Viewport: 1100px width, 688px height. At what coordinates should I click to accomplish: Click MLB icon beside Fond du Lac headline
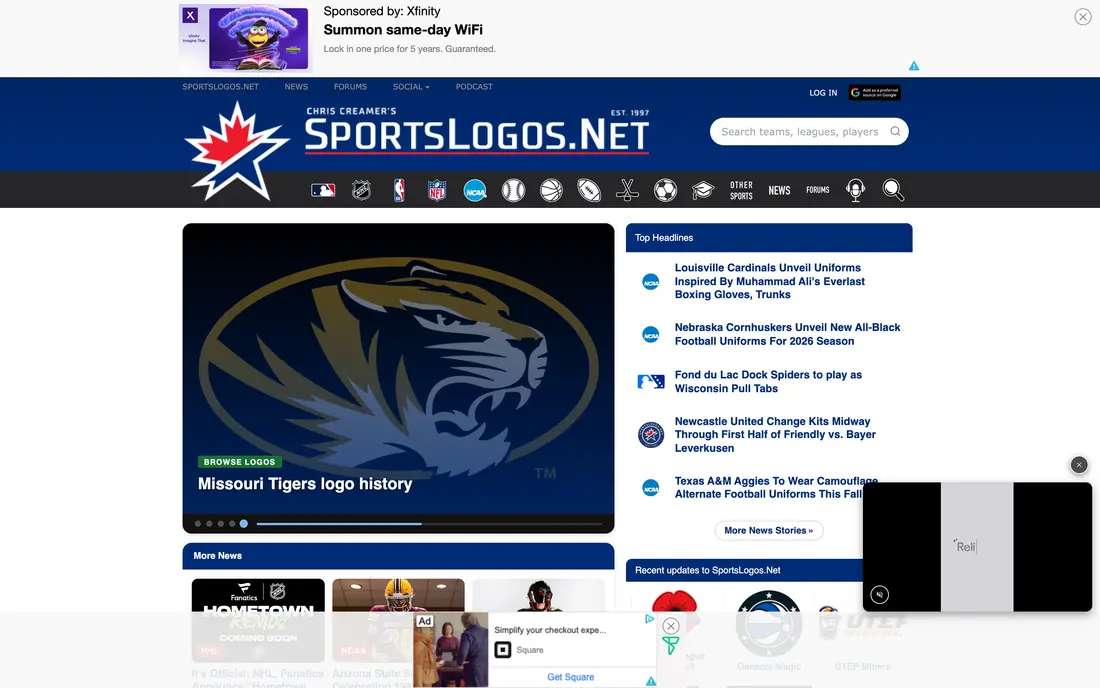[651, 382]
